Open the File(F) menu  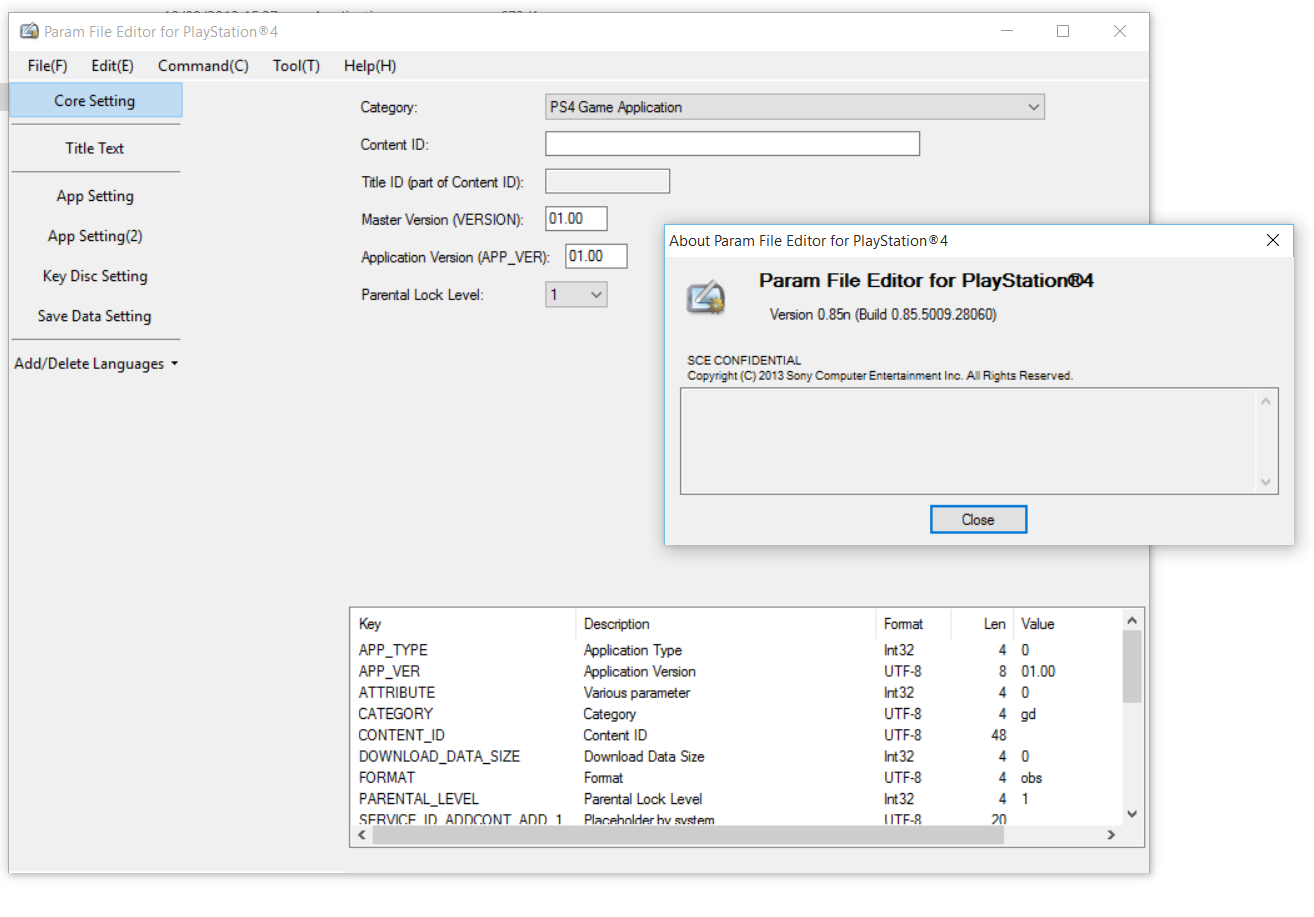[48, 66]
